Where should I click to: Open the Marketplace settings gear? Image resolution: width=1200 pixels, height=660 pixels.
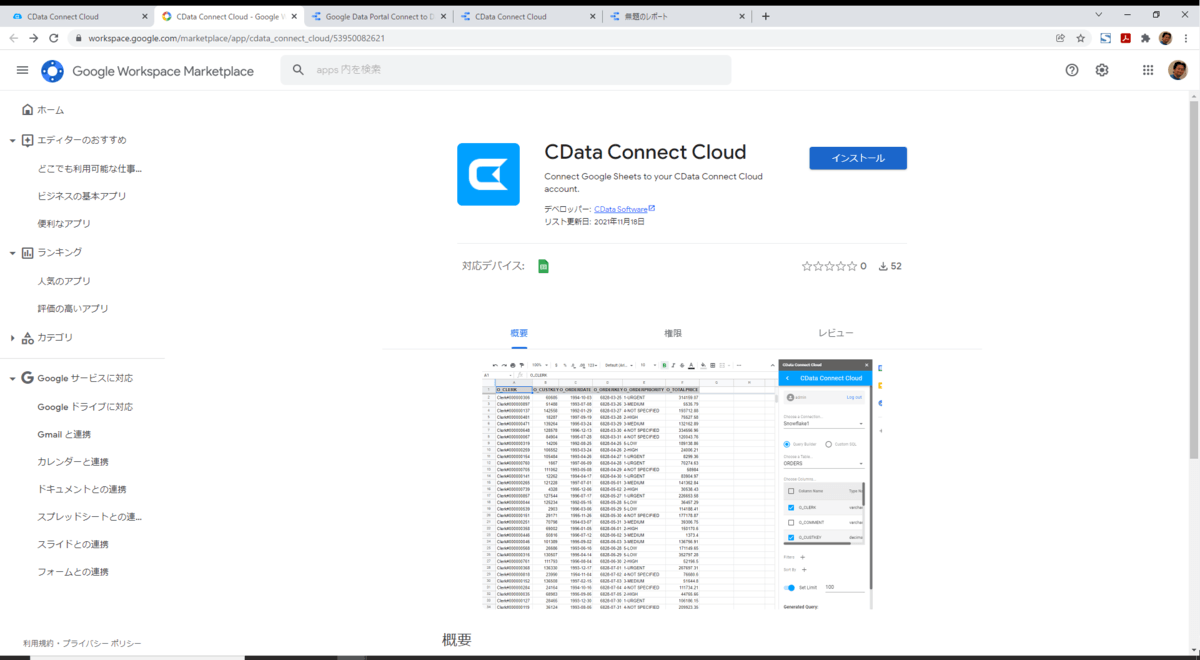point(1102,70)
